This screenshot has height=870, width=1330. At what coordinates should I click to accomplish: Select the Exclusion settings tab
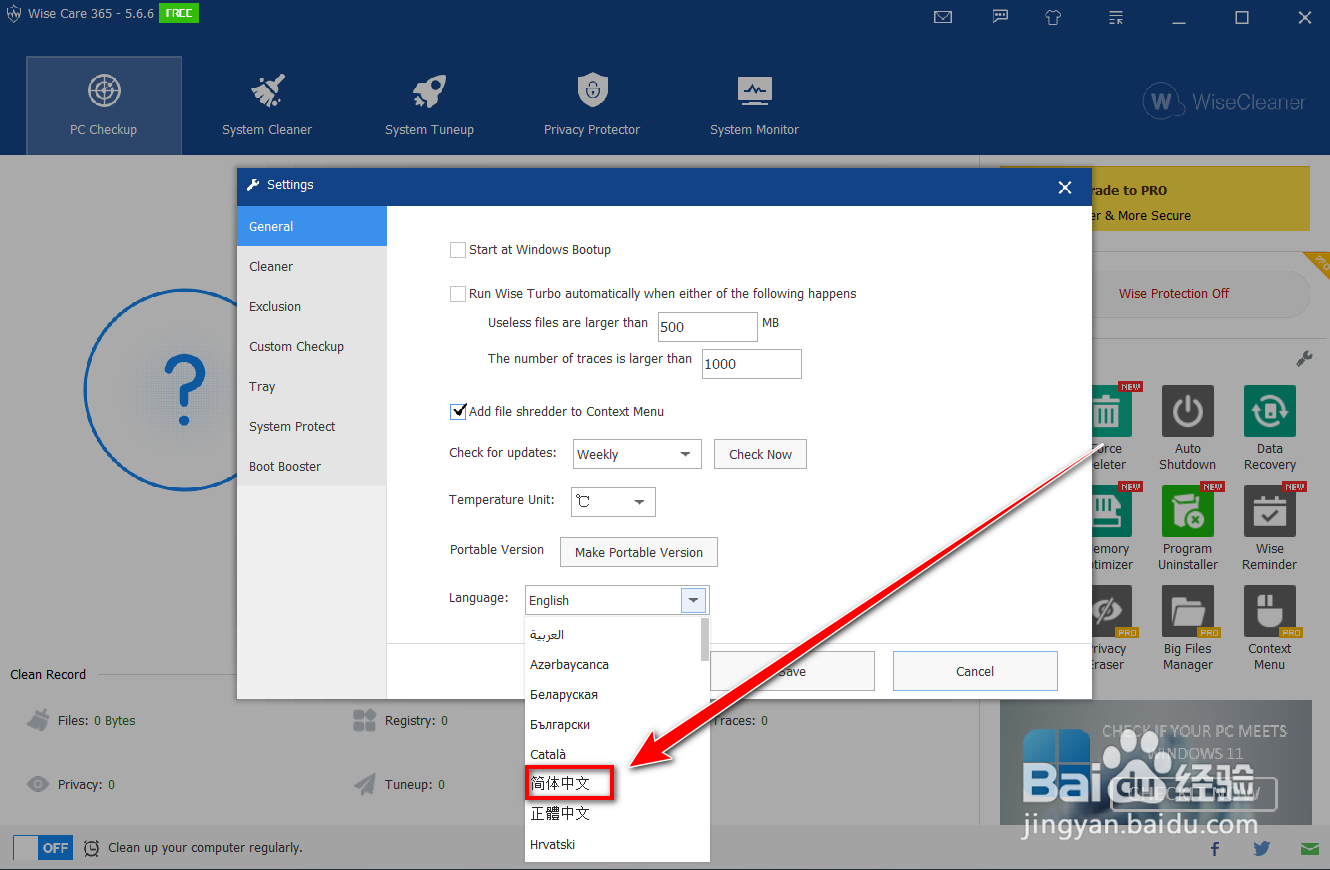(311, 306)
